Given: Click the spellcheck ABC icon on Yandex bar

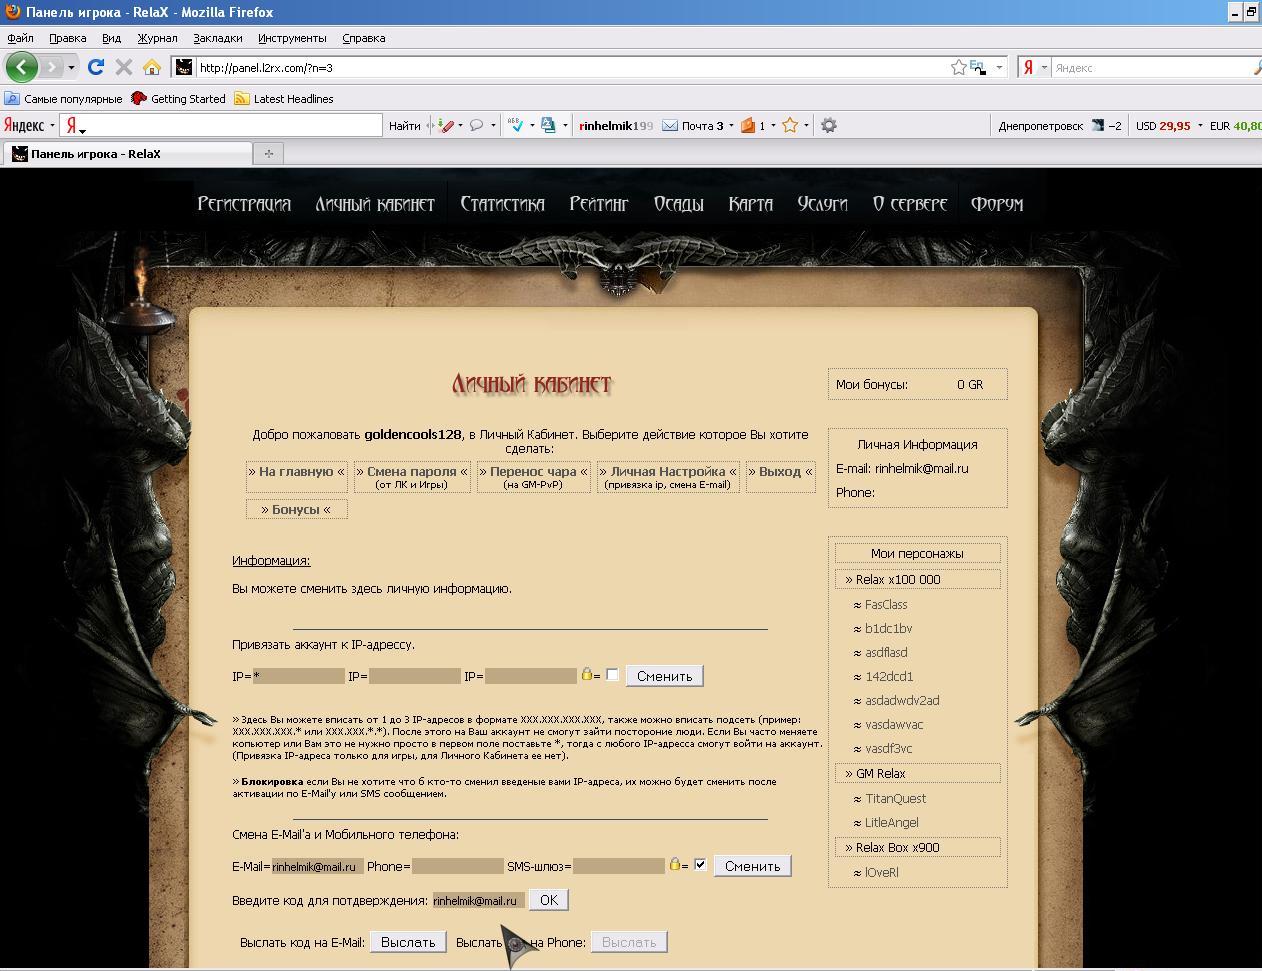Looking at the screenshot, I should [516, 125].
